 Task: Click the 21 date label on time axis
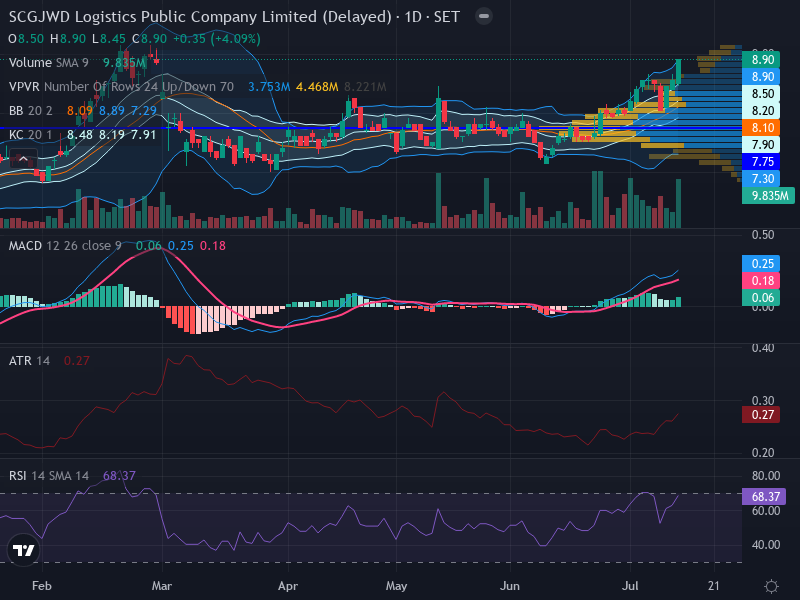tap(714, 586)
